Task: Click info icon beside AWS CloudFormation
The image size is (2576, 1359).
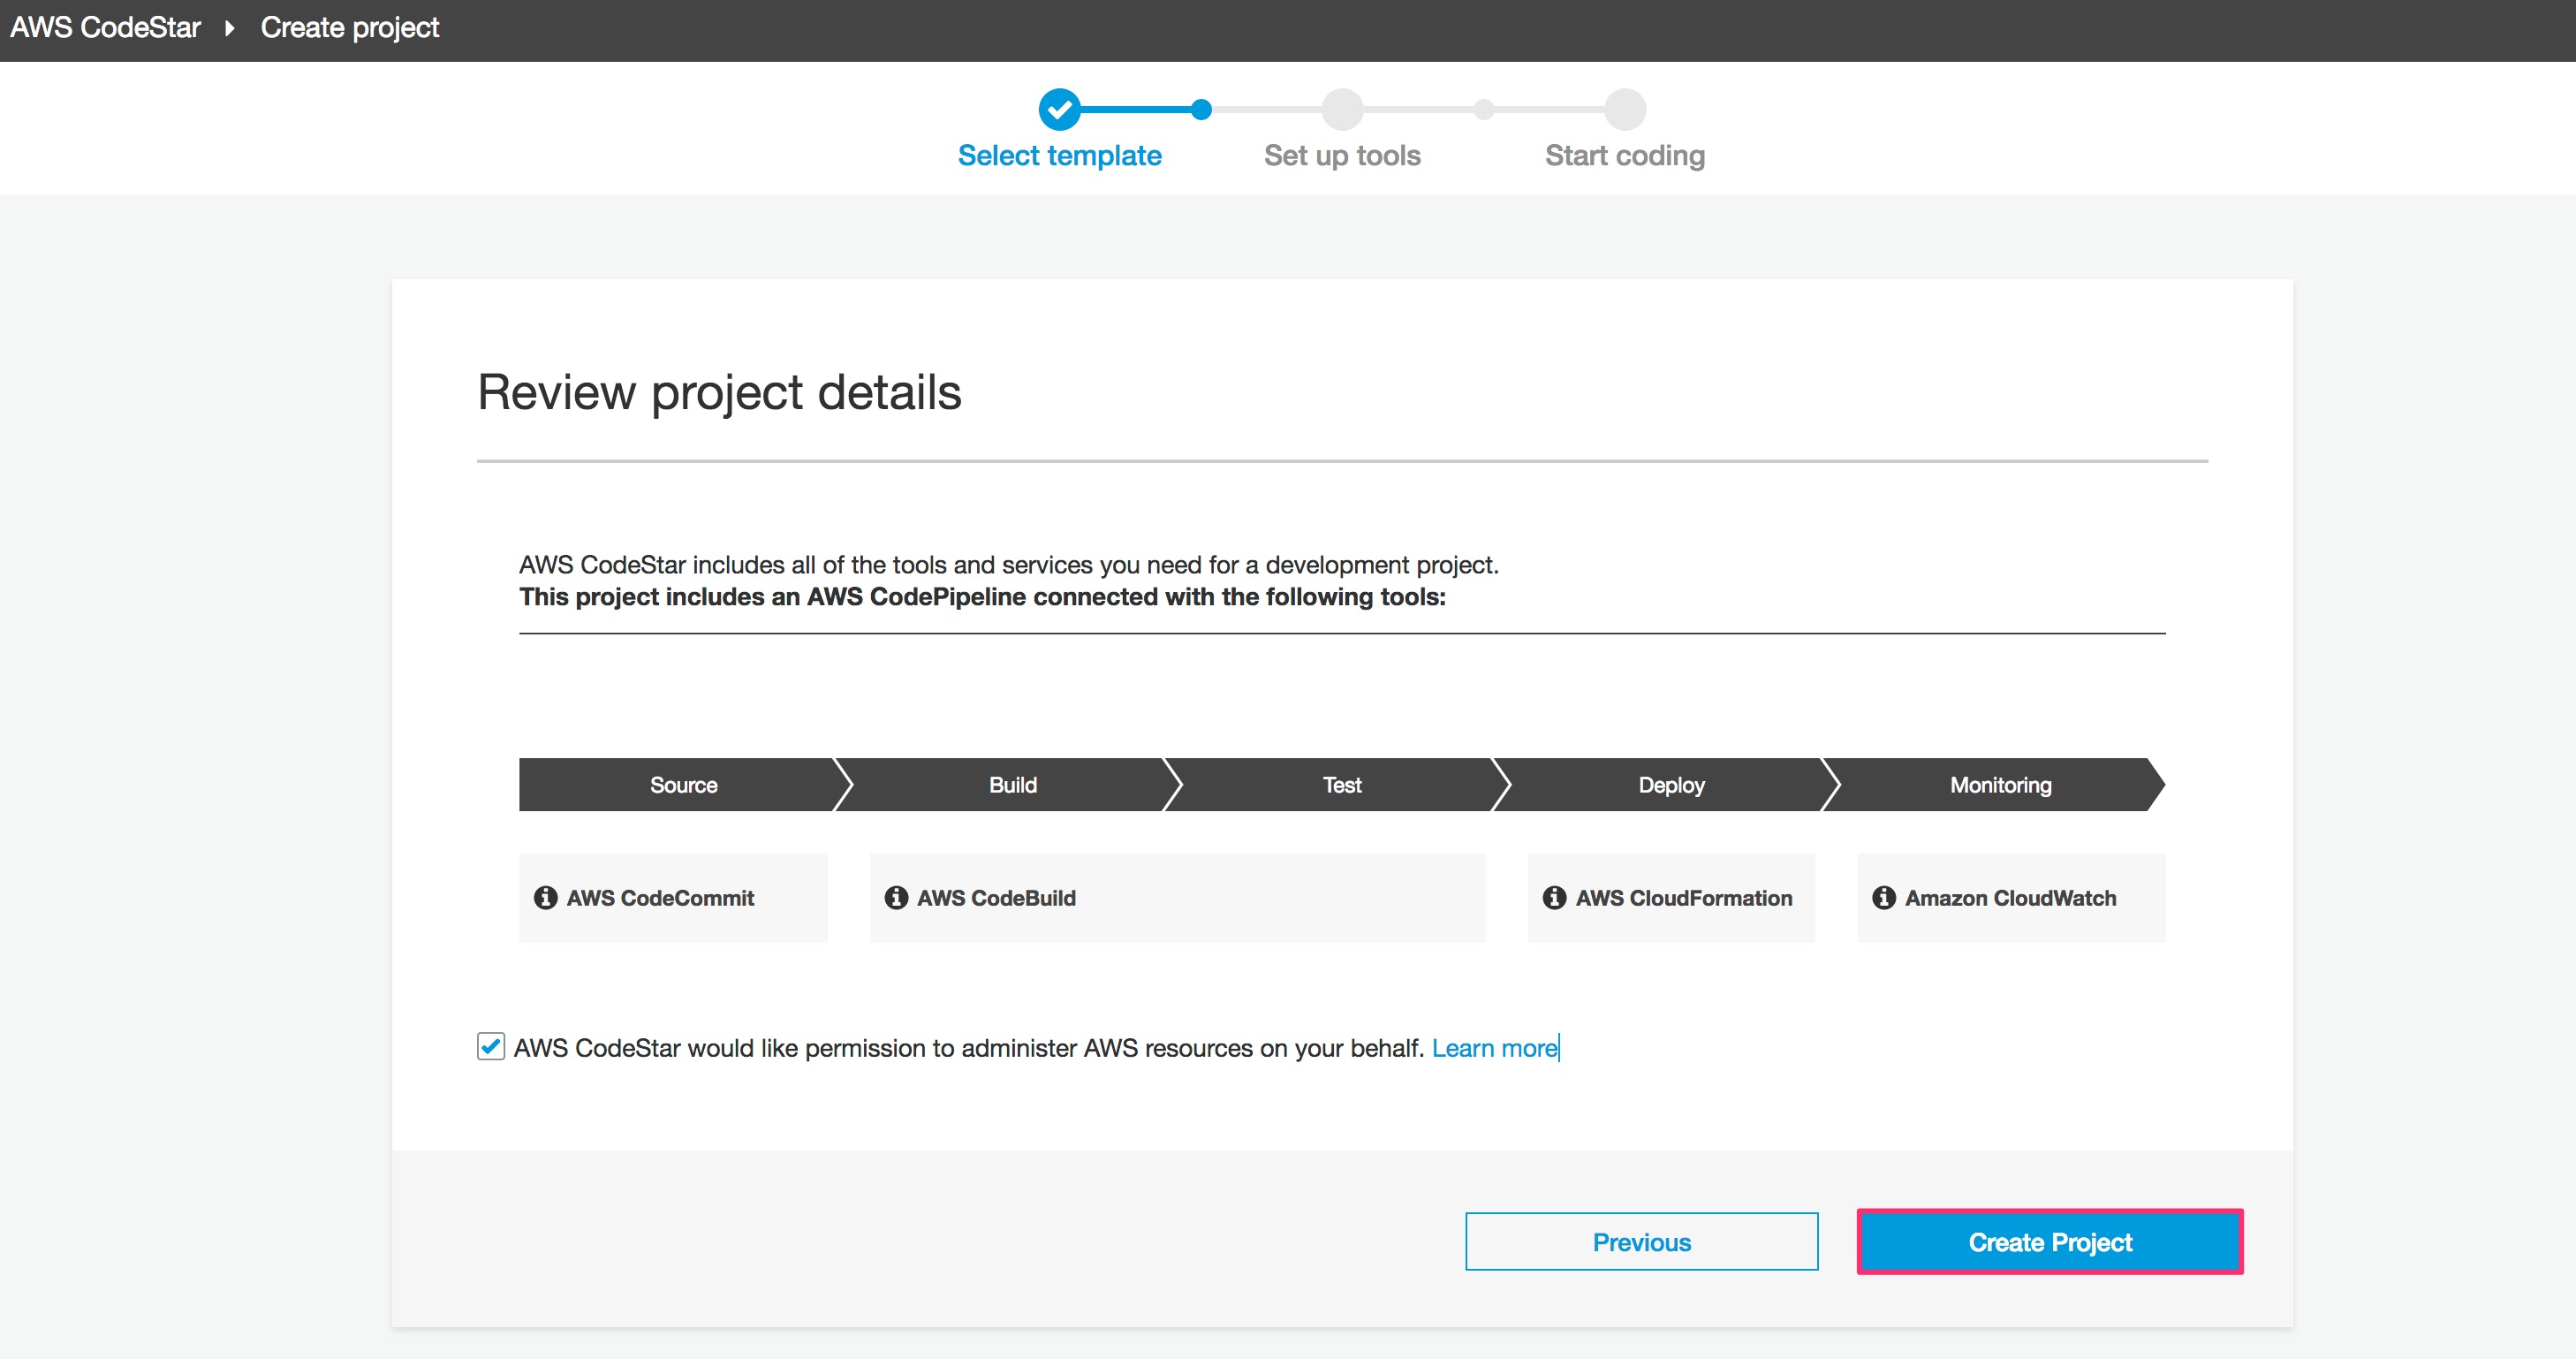Action: (x=1554, y=897)
